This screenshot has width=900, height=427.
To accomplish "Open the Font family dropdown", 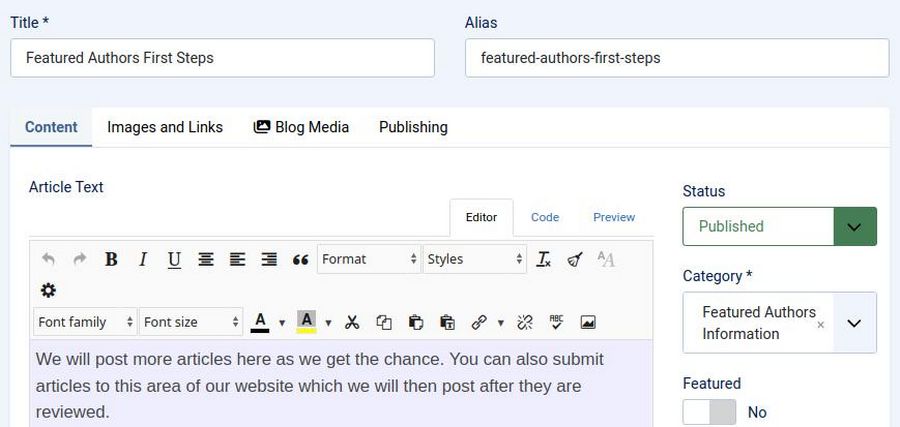I will coord(85,322).
